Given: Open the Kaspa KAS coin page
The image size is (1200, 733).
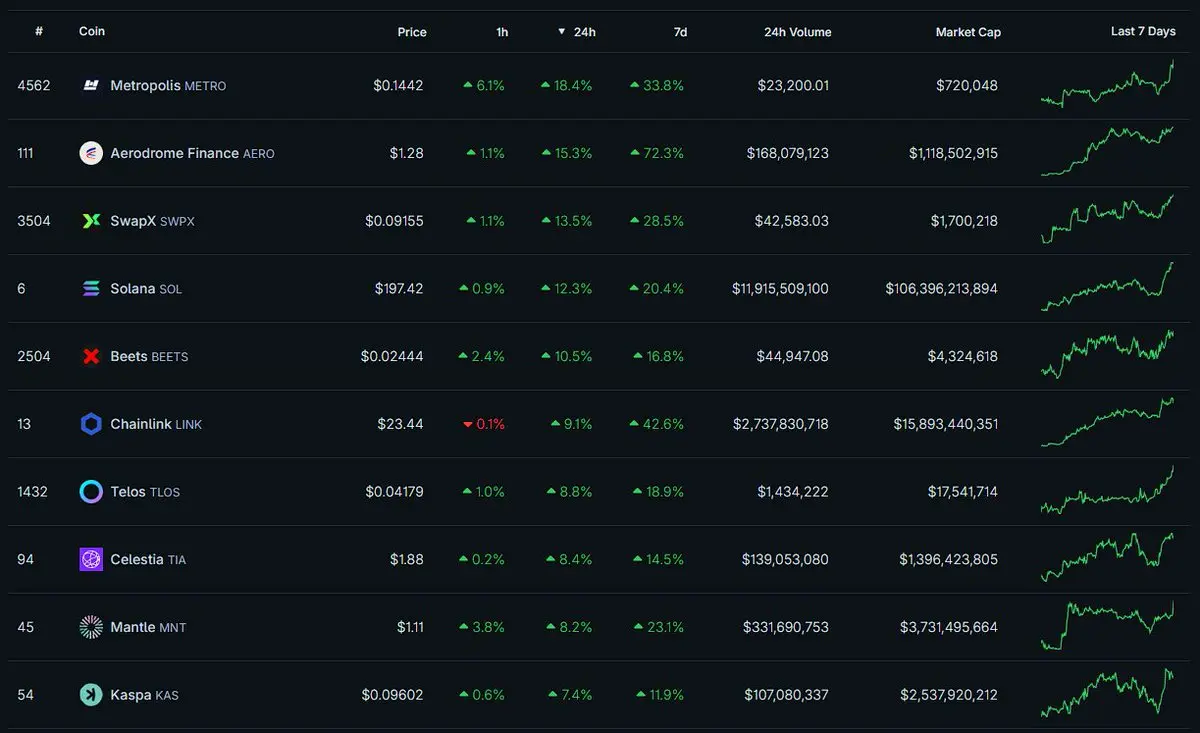Looking at the screenshot, I should coord(144,694).
